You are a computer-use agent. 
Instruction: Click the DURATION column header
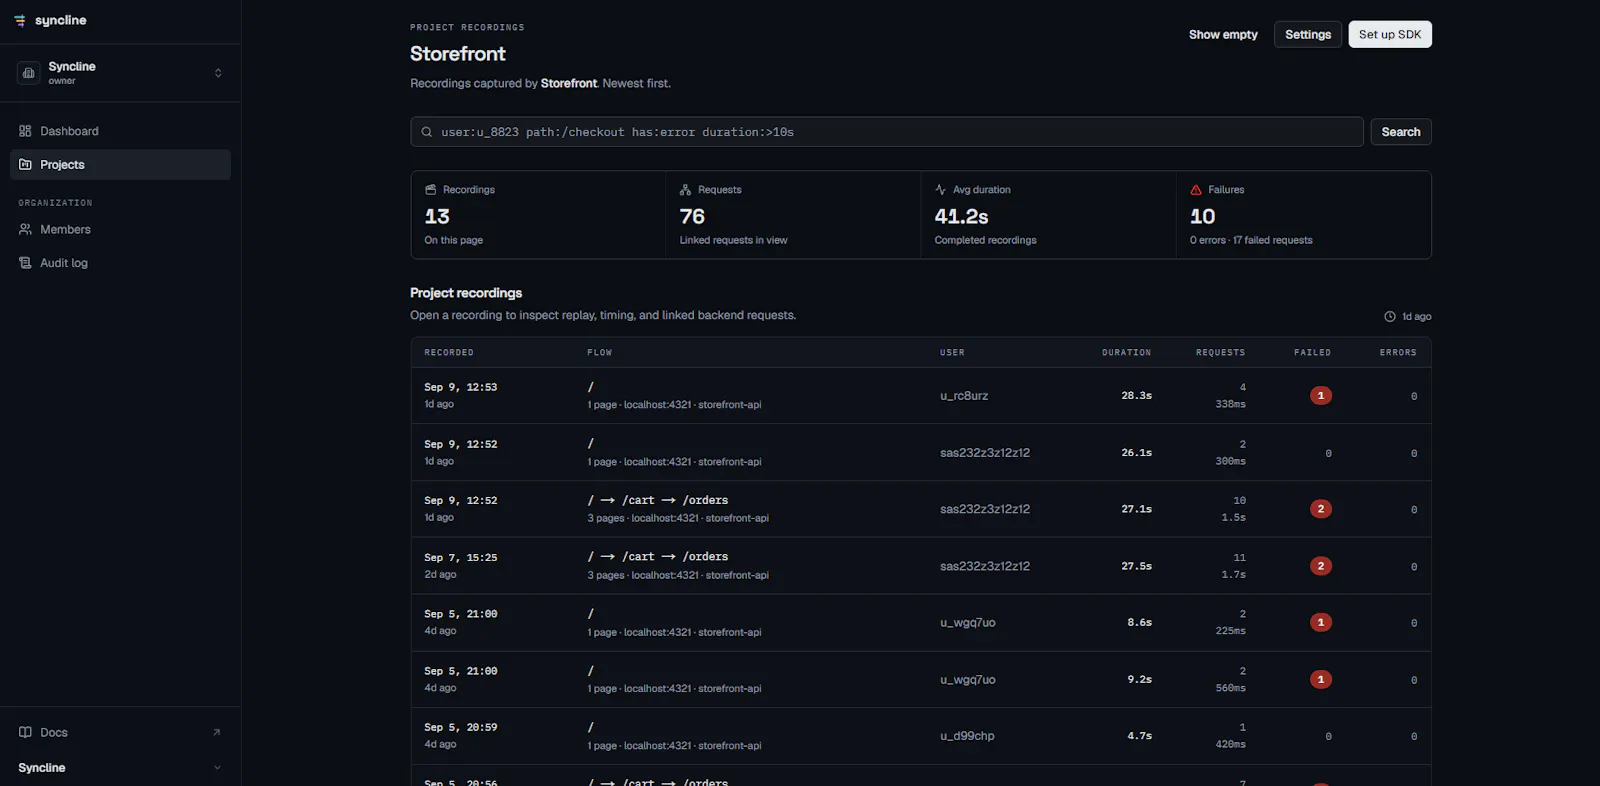(1127, 353)
